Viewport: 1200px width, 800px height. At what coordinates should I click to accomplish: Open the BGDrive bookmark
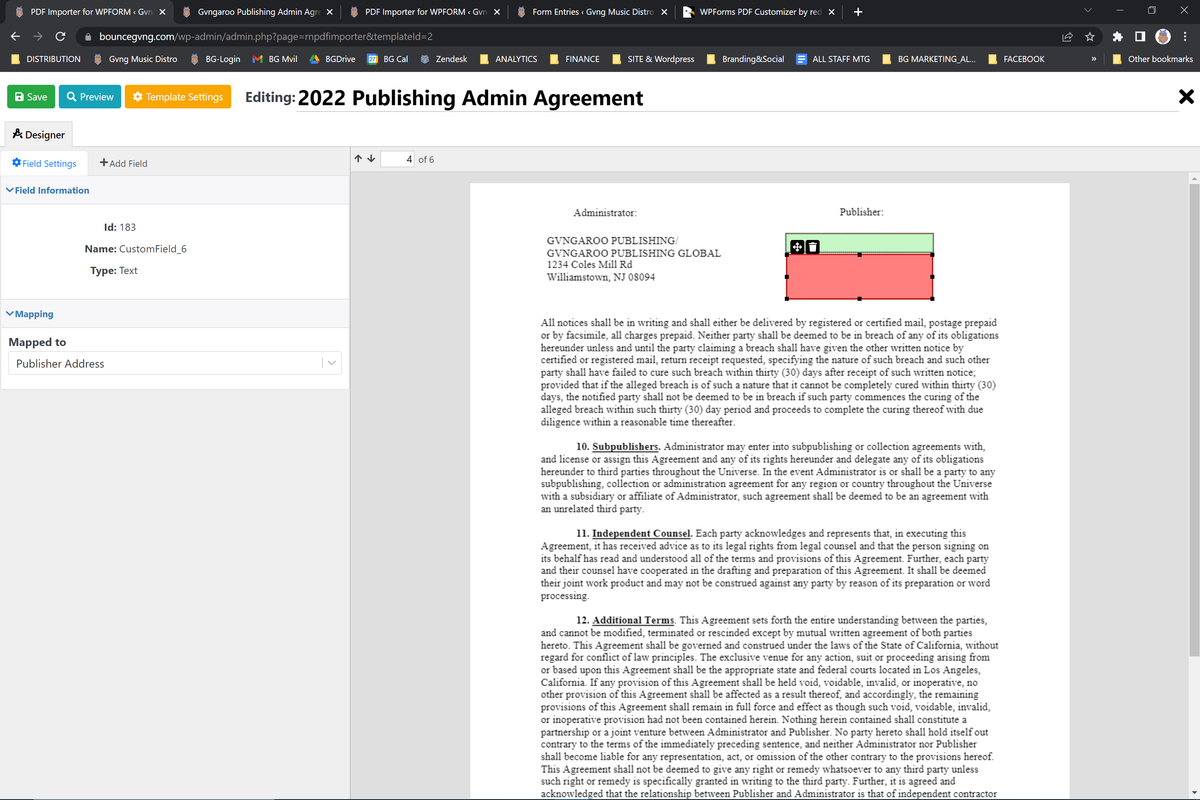pyautogui.click(x=332, y=59)
